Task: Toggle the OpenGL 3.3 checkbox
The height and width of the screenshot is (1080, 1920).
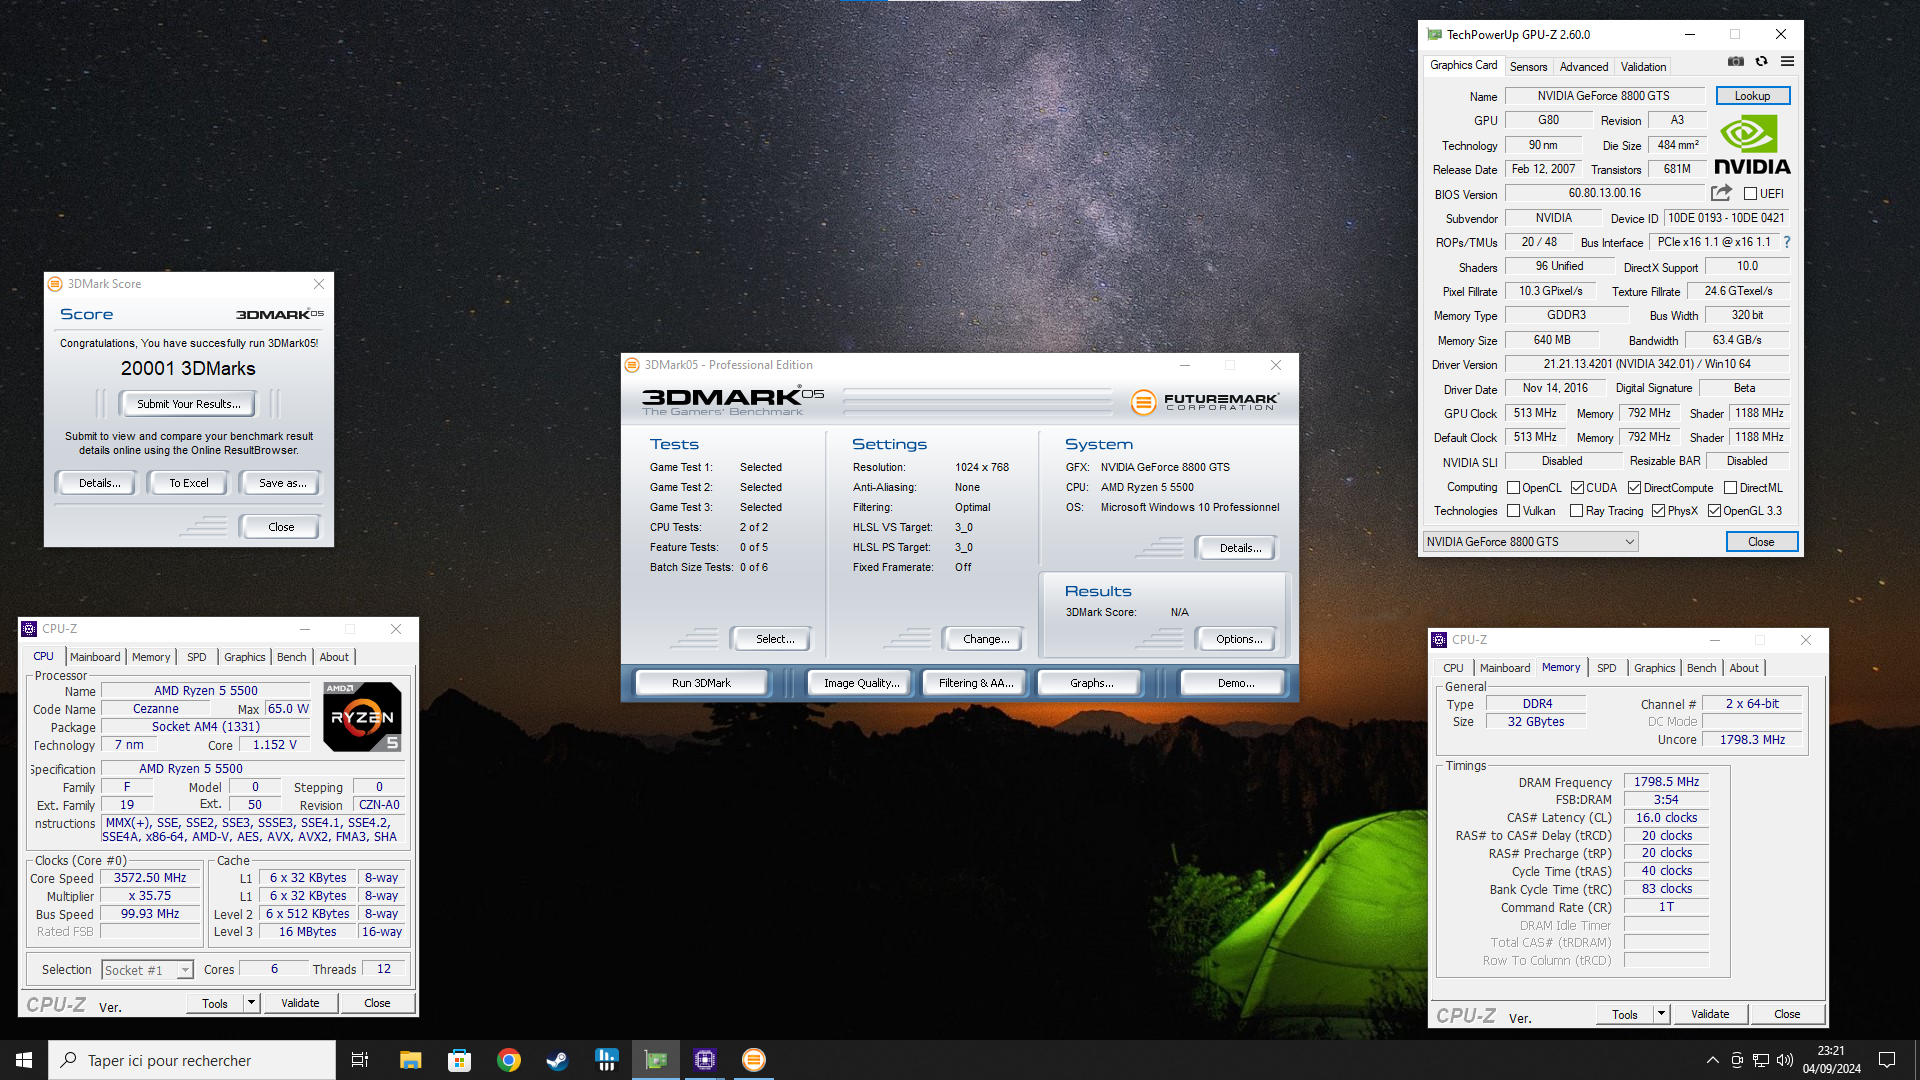Action: 1714,511
